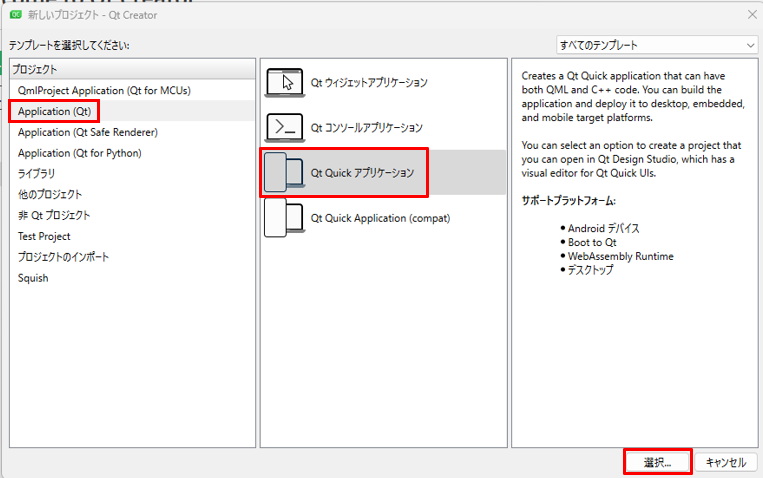The width and height of the screenshot is (763, 478).
Task: Select 他のプロジェクト in the list
Action: 50,195
